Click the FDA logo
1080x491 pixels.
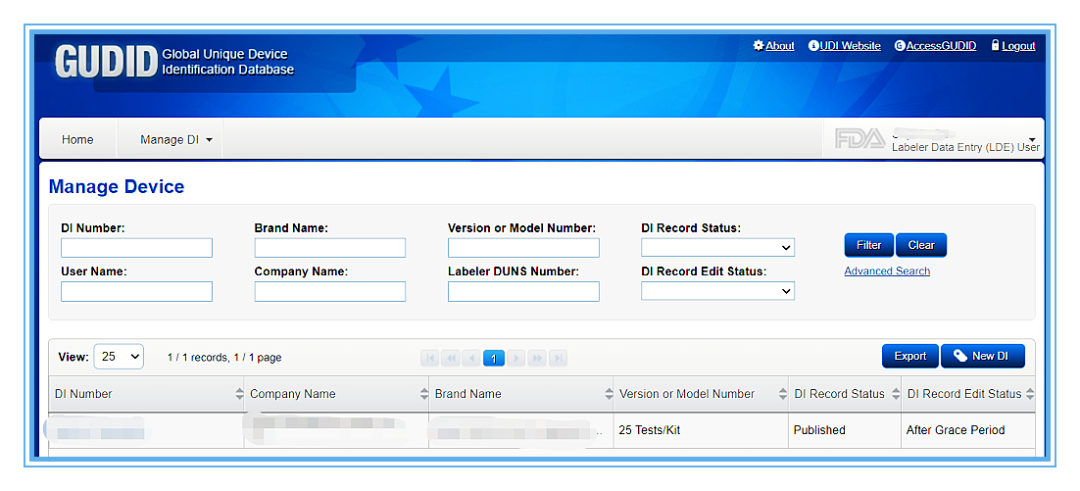pos(860,139)
